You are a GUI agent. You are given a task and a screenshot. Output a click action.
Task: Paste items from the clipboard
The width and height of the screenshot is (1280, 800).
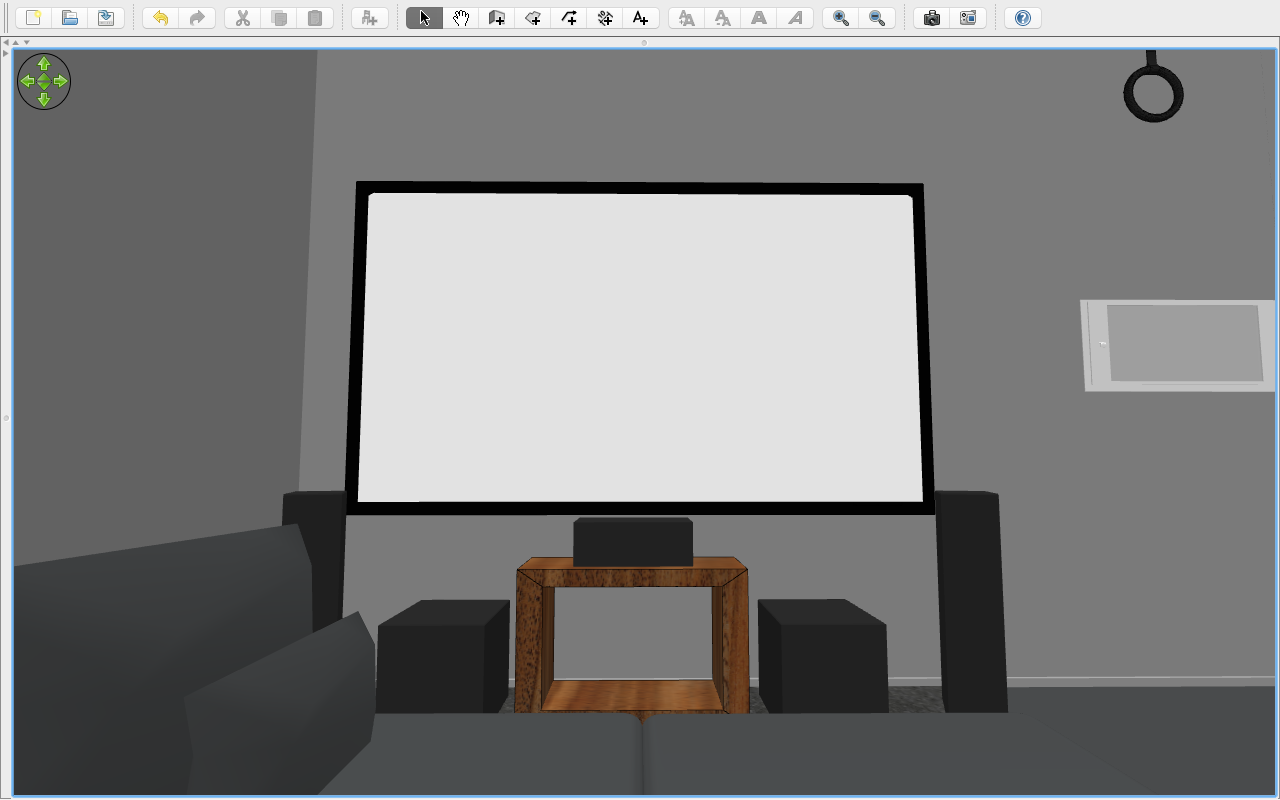[x=315, y=18]
